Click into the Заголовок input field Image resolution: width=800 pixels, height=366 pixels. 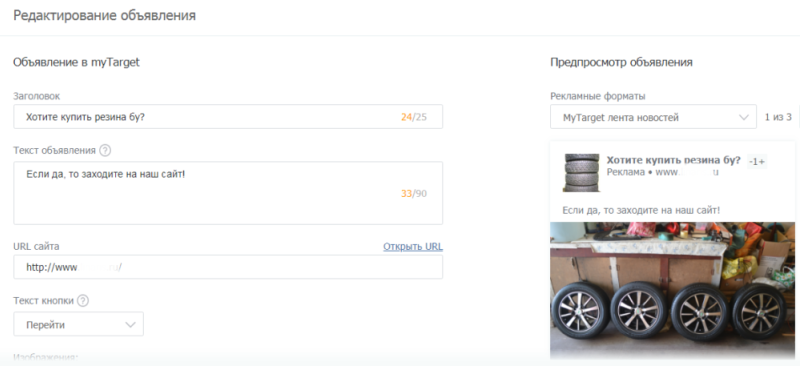pos(228,117)
